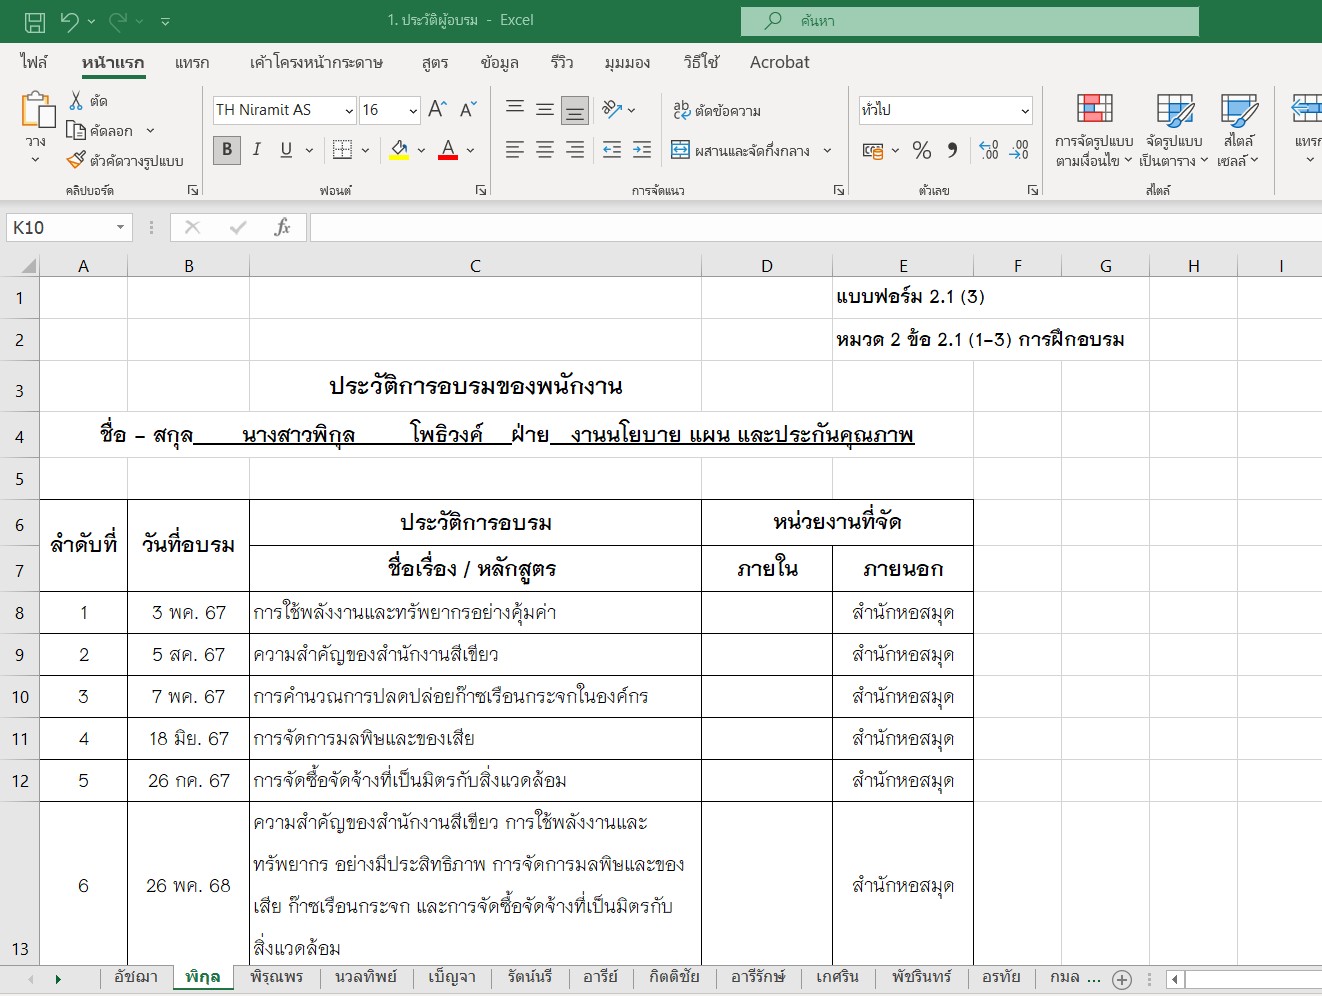This screenshot has width=1322, height=996.
Task: Click the Increase Font Size icon
Action: tap(437, 110)
